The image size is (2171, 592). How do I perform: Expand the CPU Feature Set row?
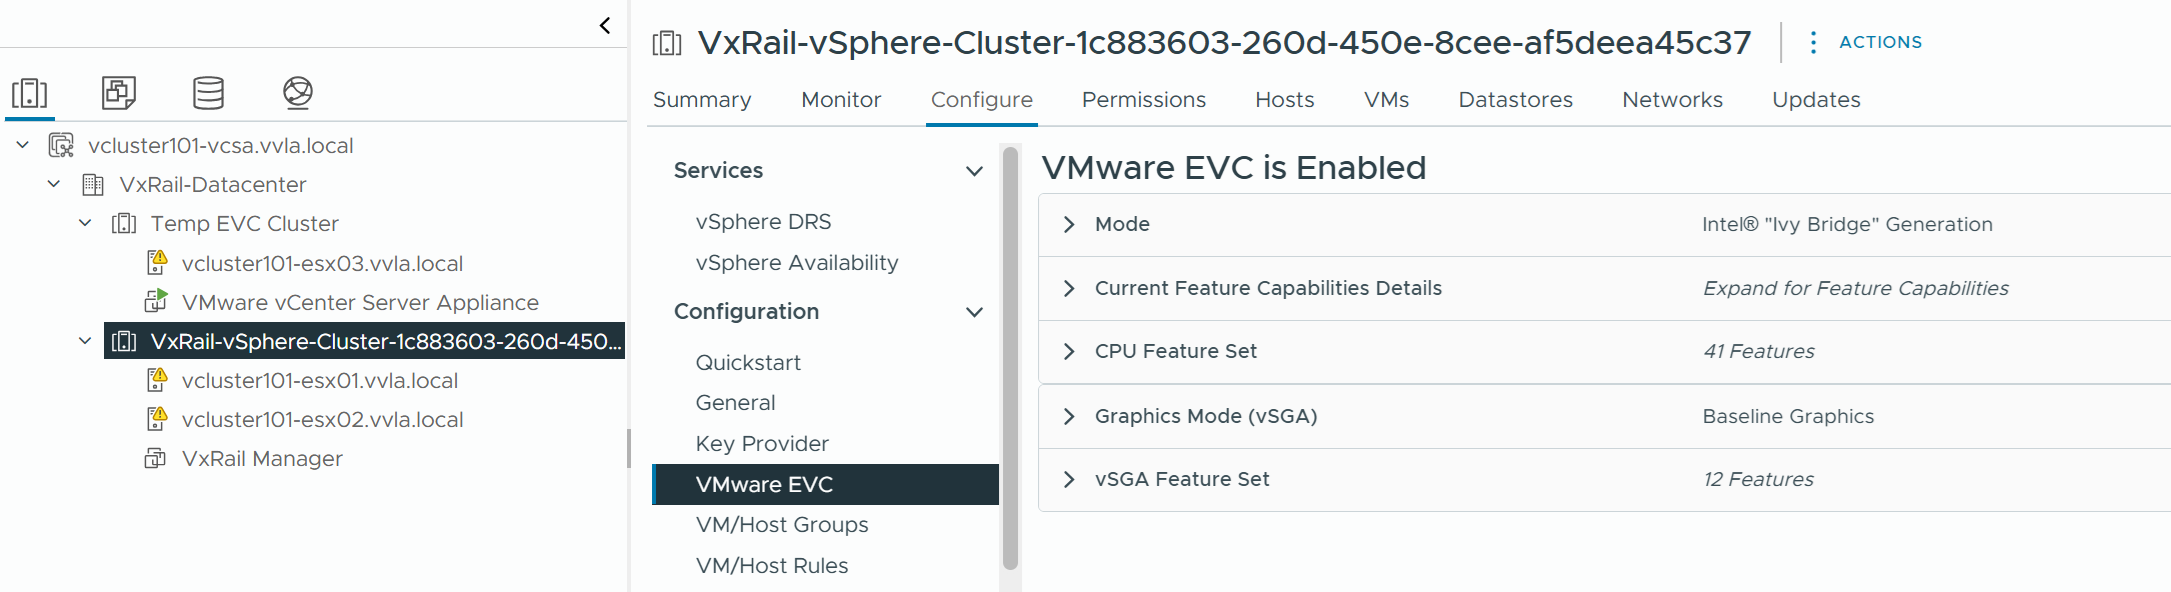[x=1068, y=351]
